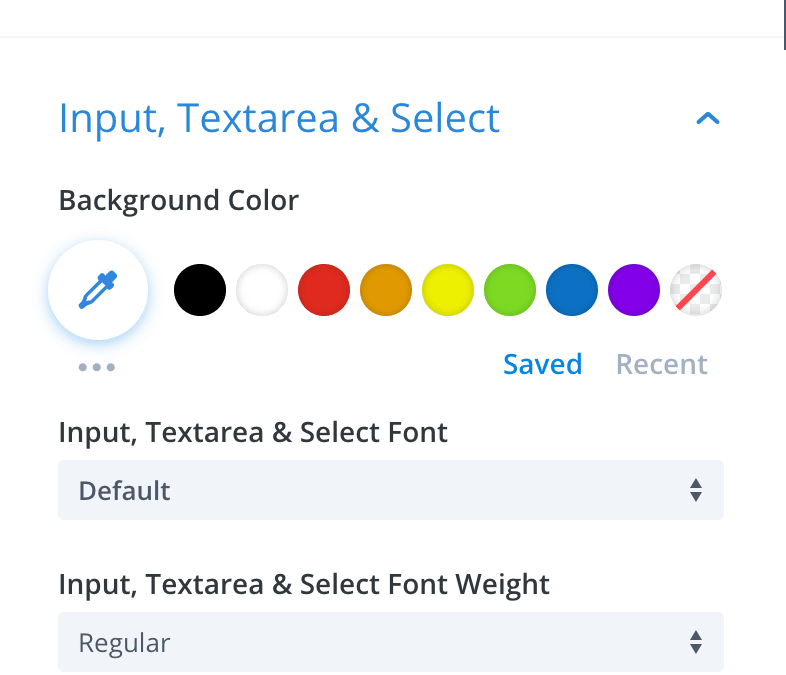Click the Input, Textarea & Select Font label
786x675 pixels.
coord(253,432)
